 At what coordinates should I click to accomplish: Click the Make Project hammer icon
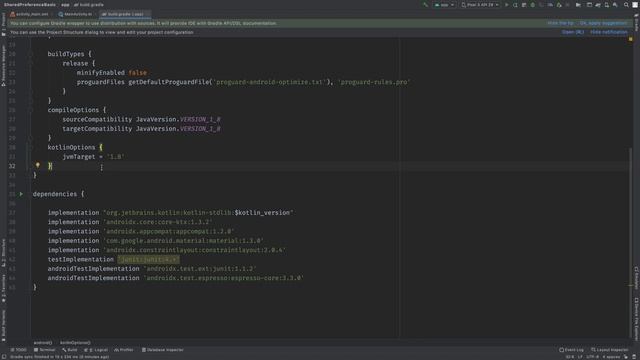(426, 5)
